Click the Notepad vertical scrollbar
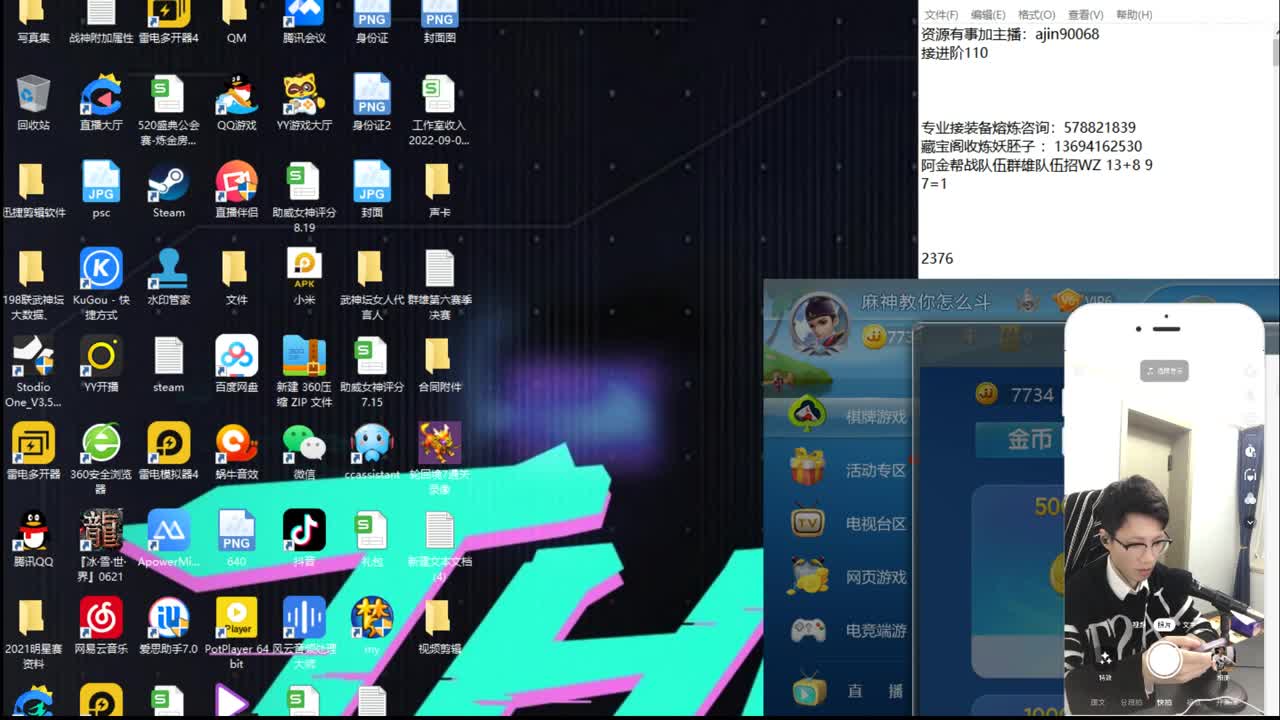The height and width of the screenshot is (720, 1280). point(1274,150)
